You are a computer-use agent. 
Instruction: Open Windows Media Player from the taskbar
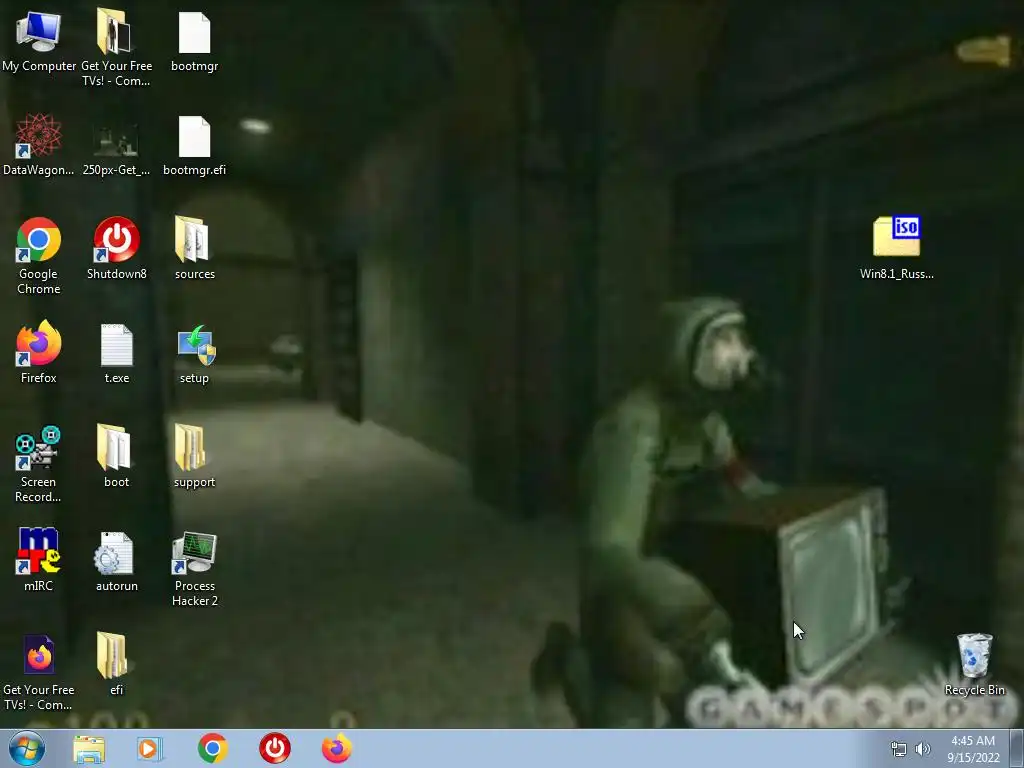(150, 748)
